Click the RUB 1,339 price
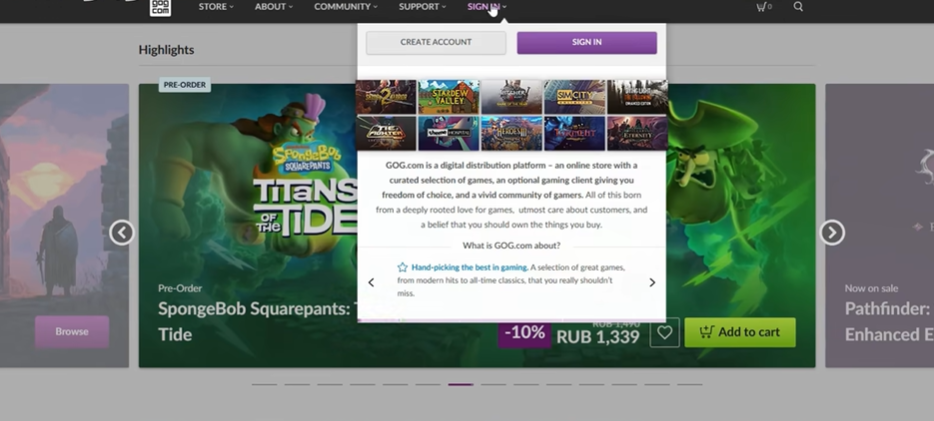The width and height of the screenshot is (934, 421). 598,336
